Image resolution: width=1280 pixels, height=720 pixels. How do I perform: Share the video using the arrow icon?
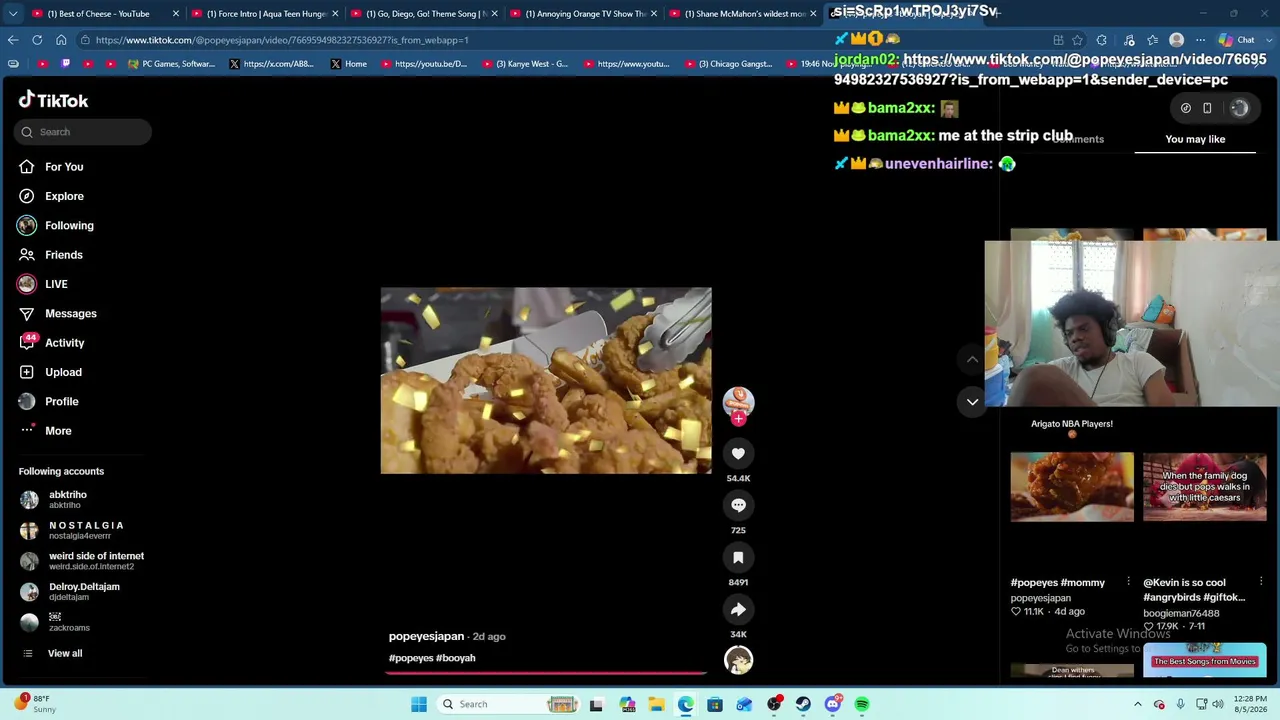pos(738,609)
